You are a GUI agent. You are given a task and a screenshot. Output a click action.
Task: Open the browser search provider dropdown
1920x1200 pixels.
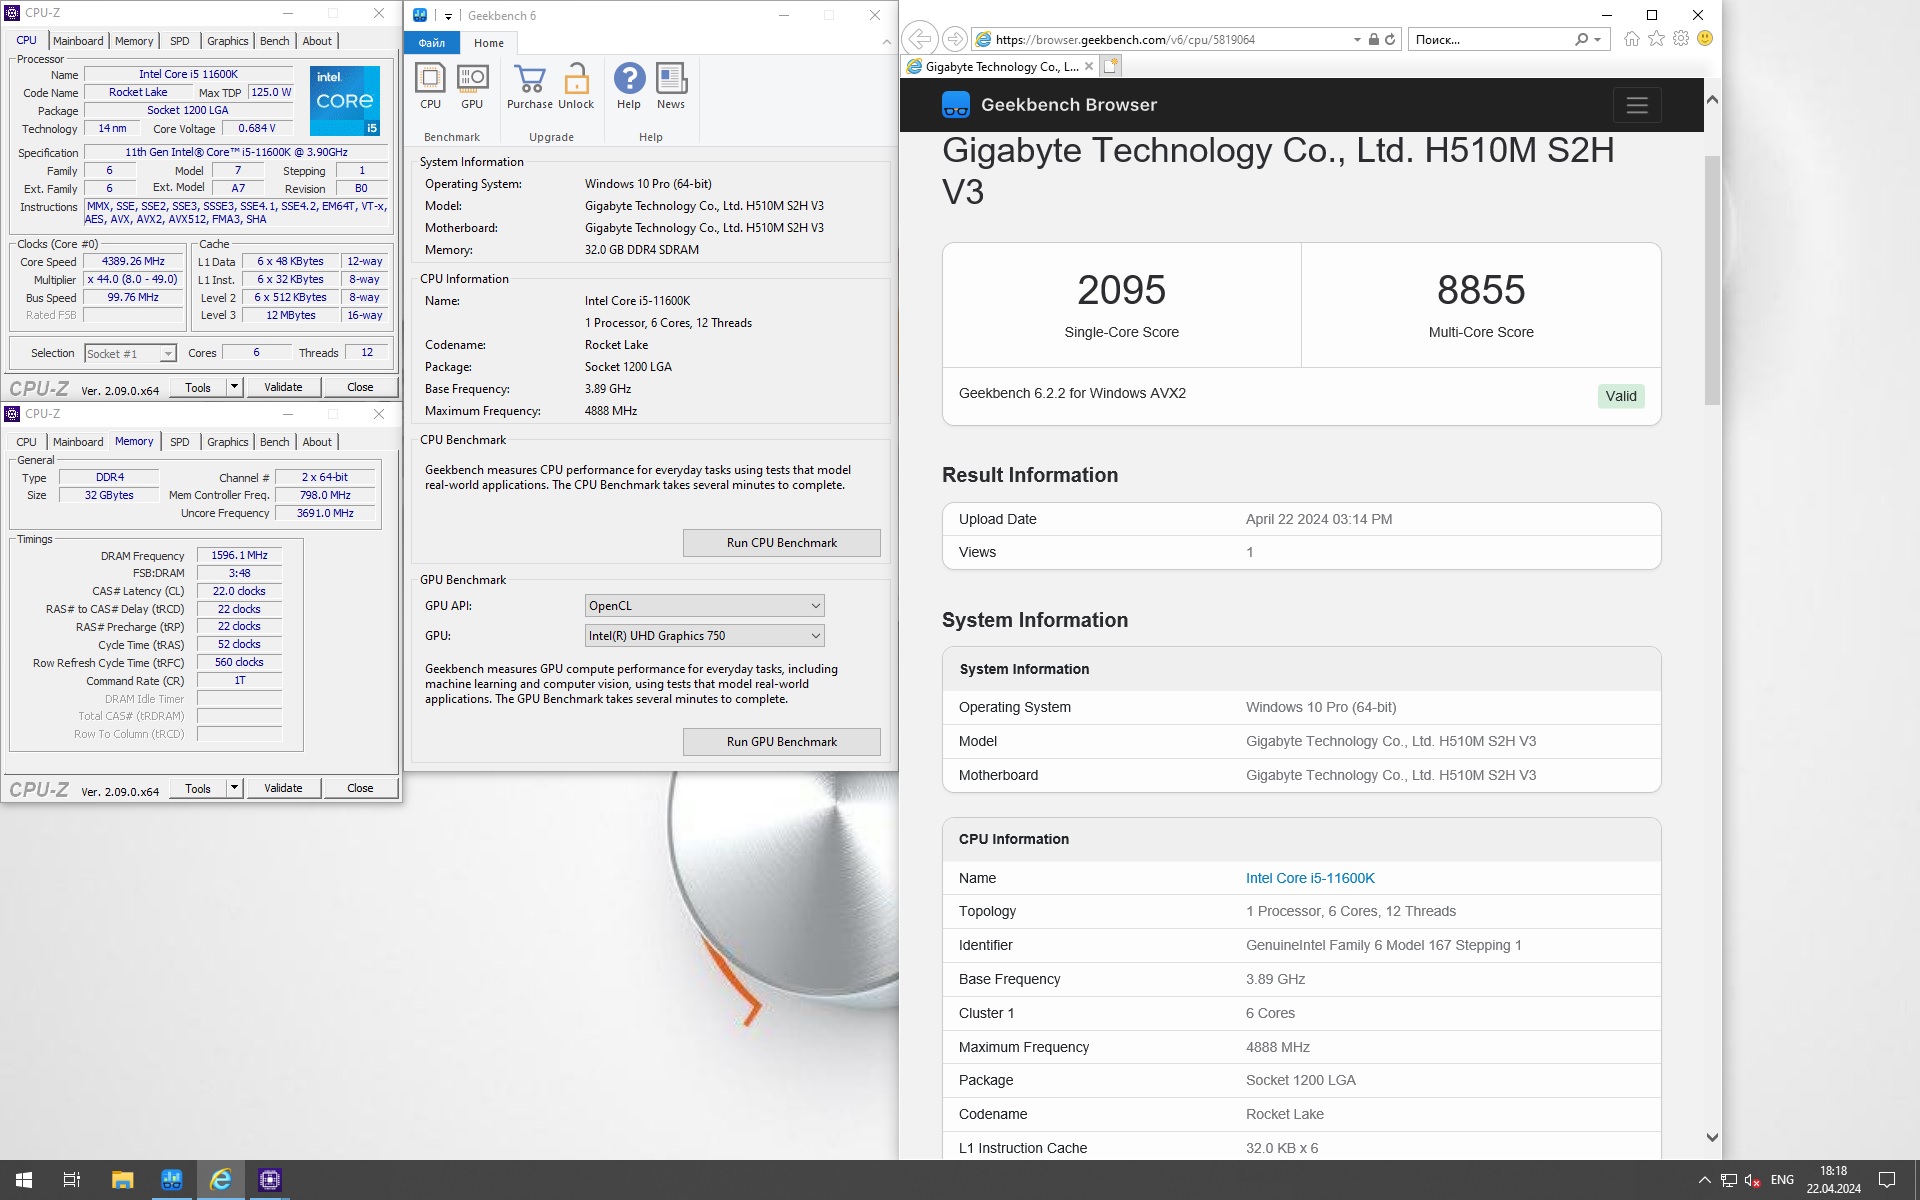tap(1598, 40)
